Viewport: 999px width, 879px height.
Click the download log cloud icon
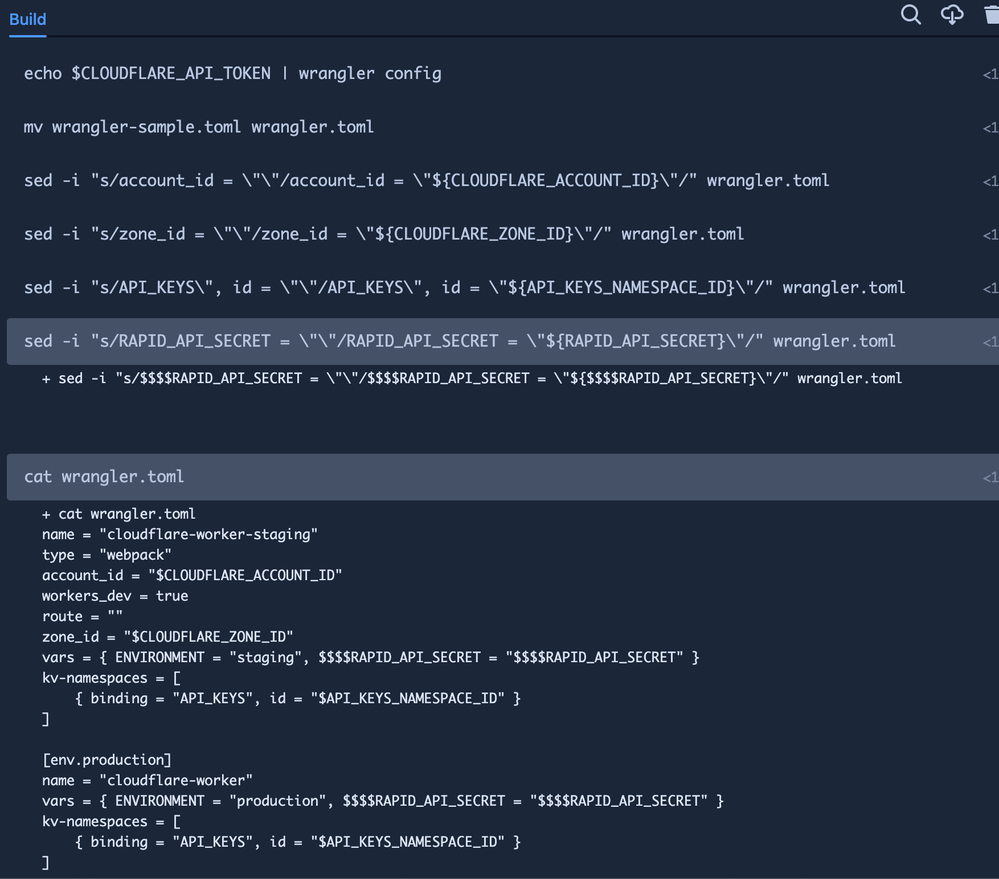click(x=952, y=15)
